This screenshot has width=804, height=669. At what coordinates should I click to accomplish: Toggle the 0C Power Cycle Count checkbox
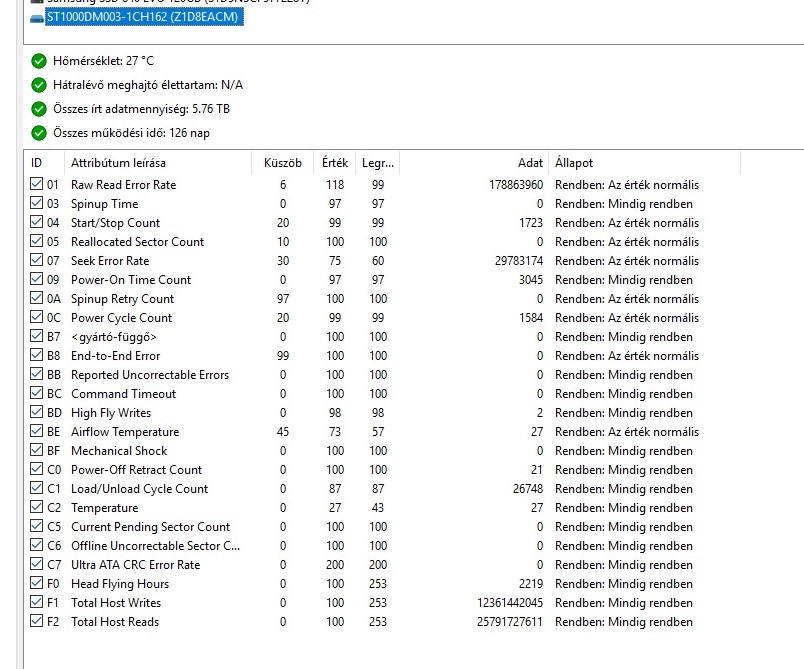pyautogui.click(x=36, y=316)
